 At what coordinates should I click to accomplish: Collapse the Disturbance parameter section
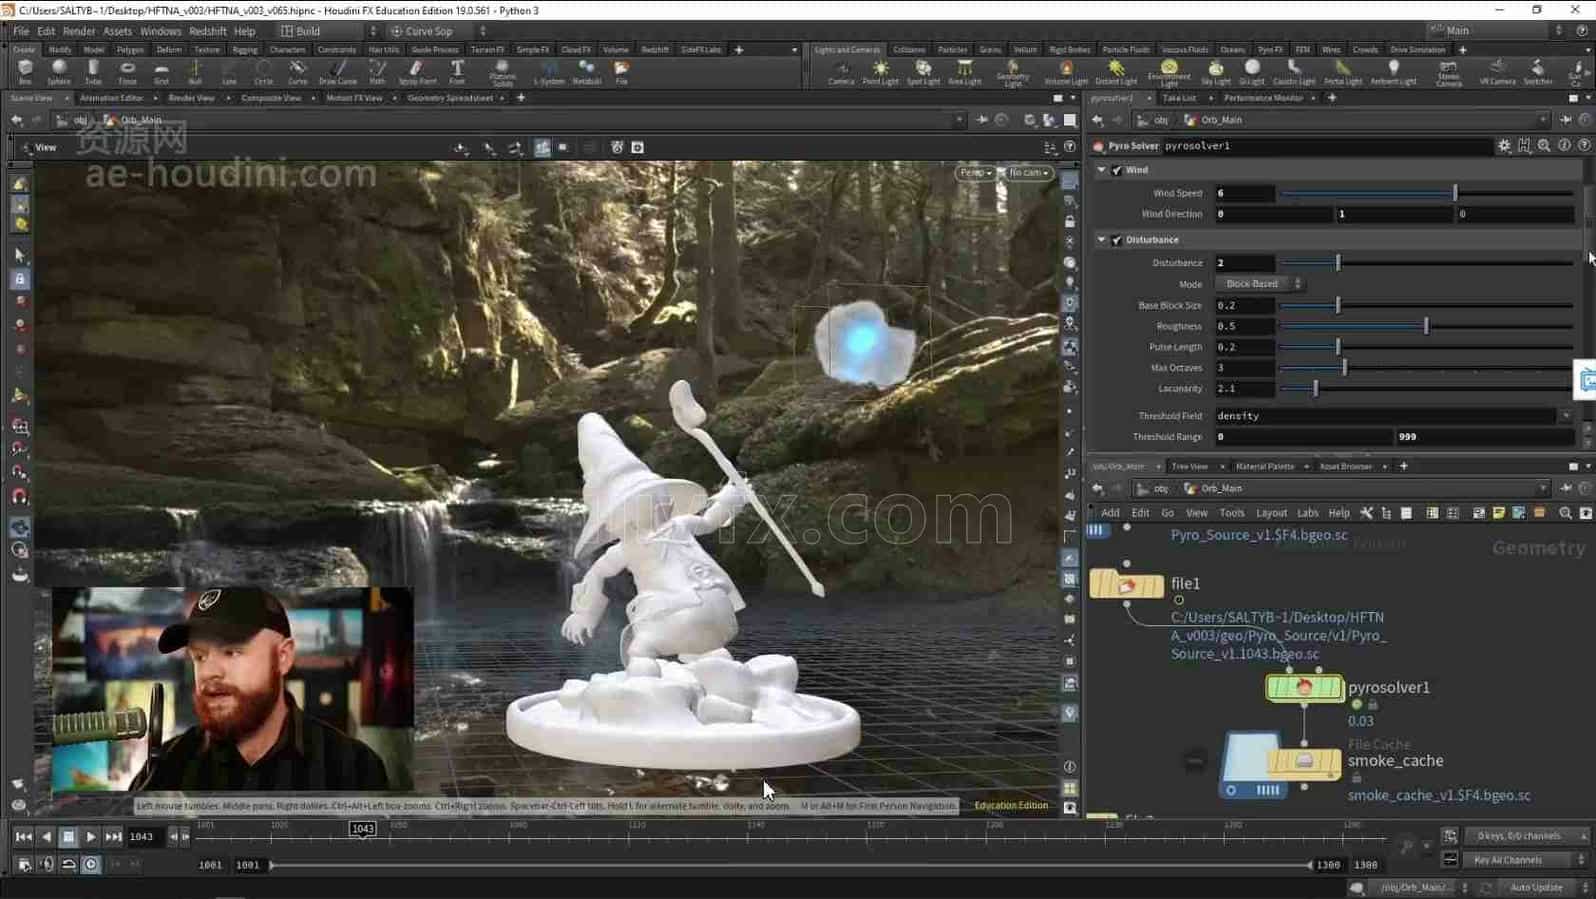pos(1102,240)
